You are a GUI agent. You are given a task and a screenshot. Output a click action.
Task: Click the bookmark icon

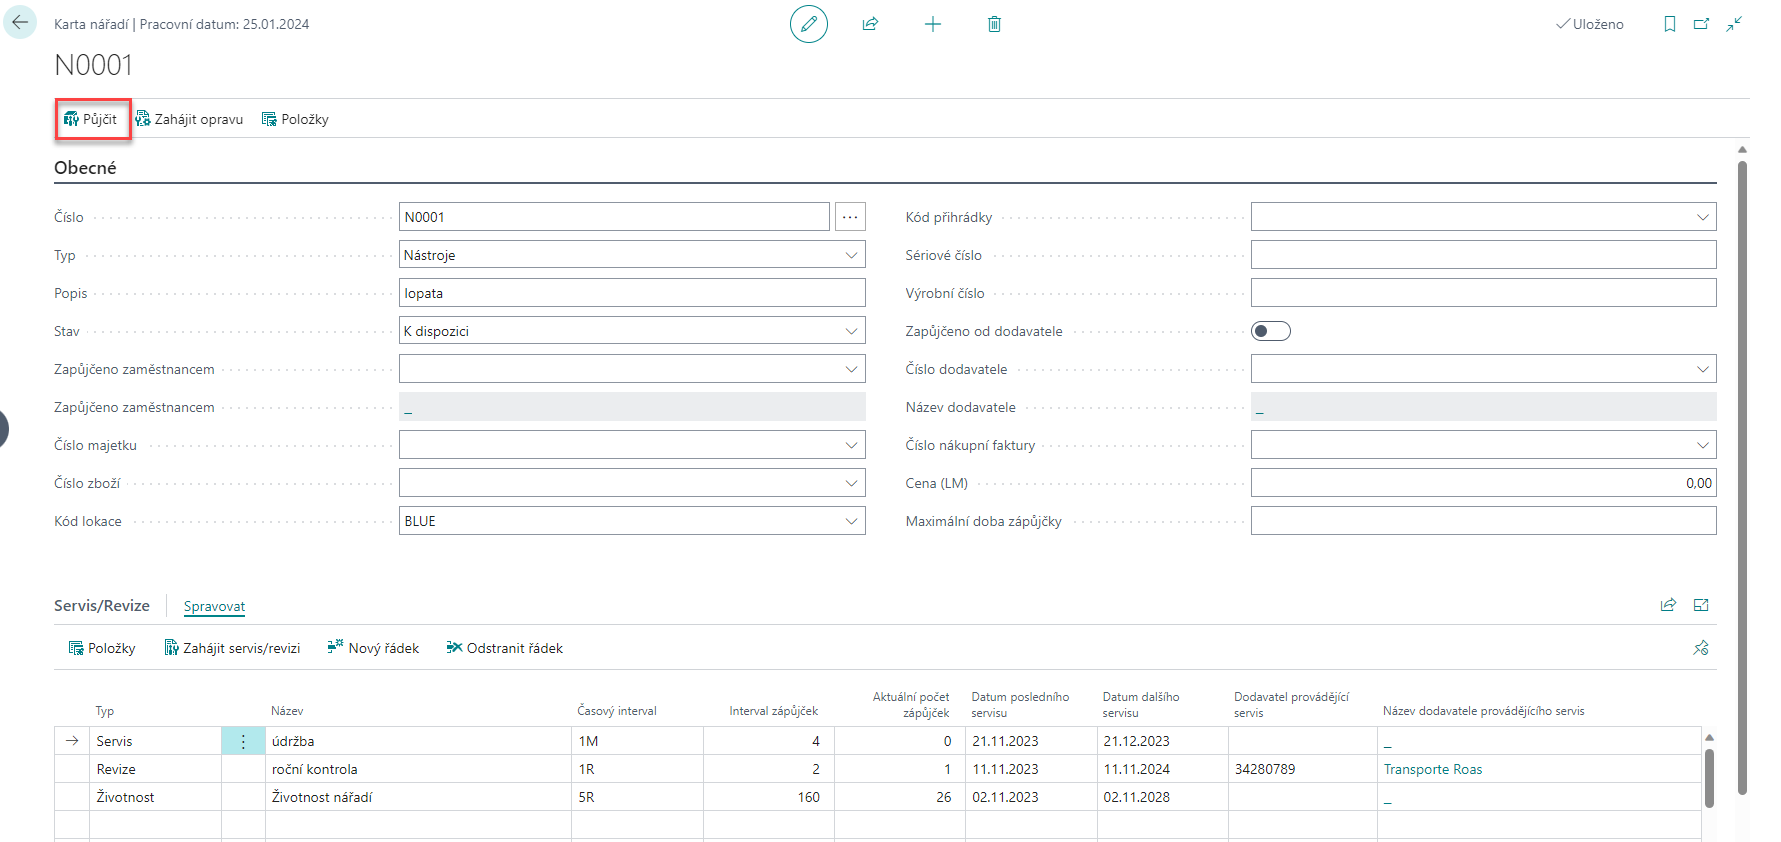[1669, 24]
